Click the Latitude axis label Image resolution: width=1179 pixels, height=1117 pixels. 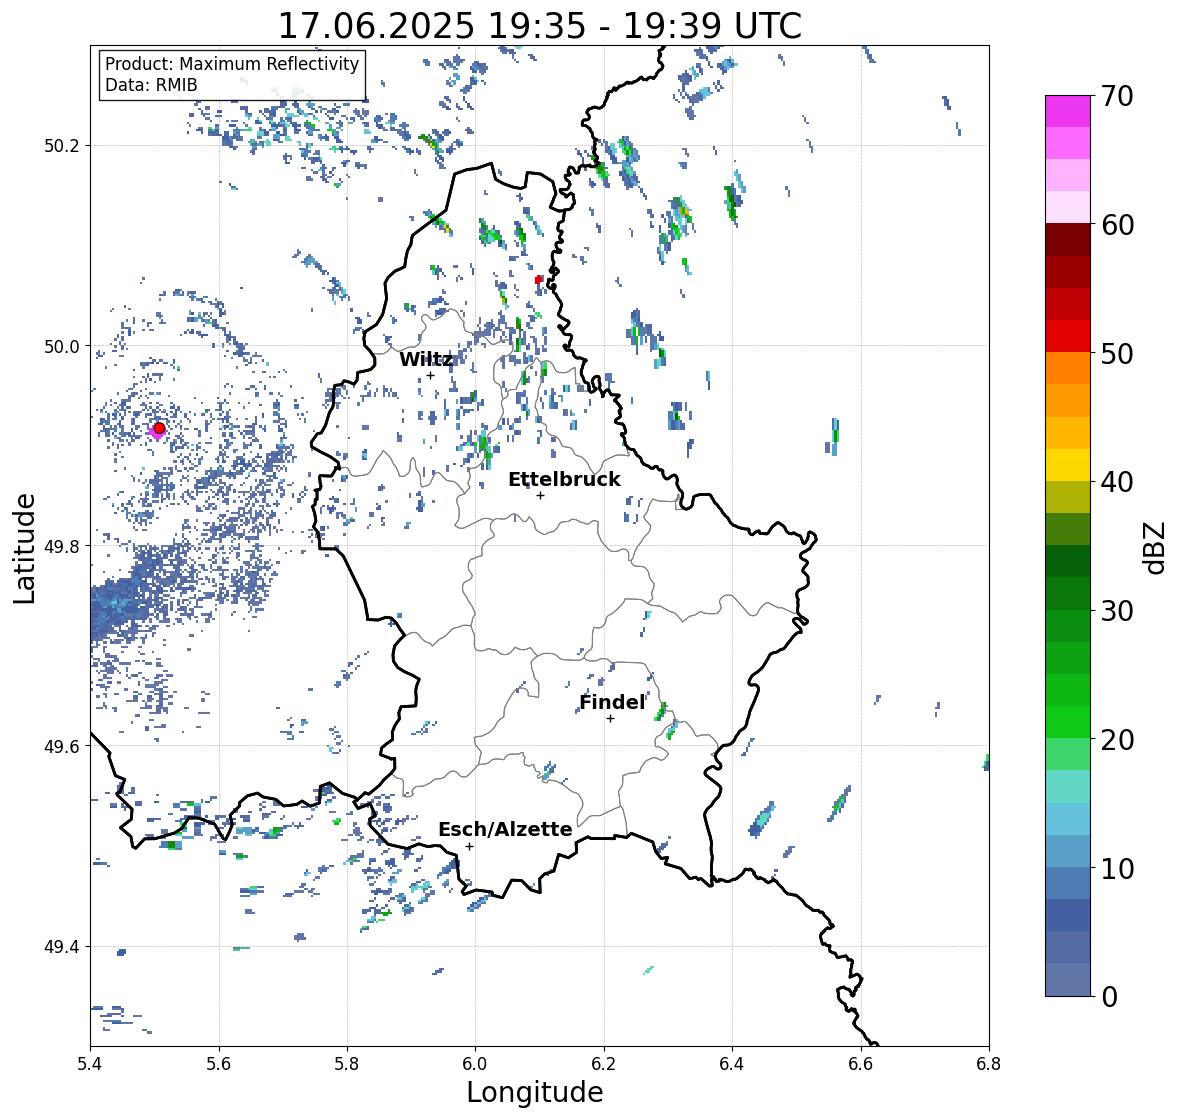click(25, 547)
